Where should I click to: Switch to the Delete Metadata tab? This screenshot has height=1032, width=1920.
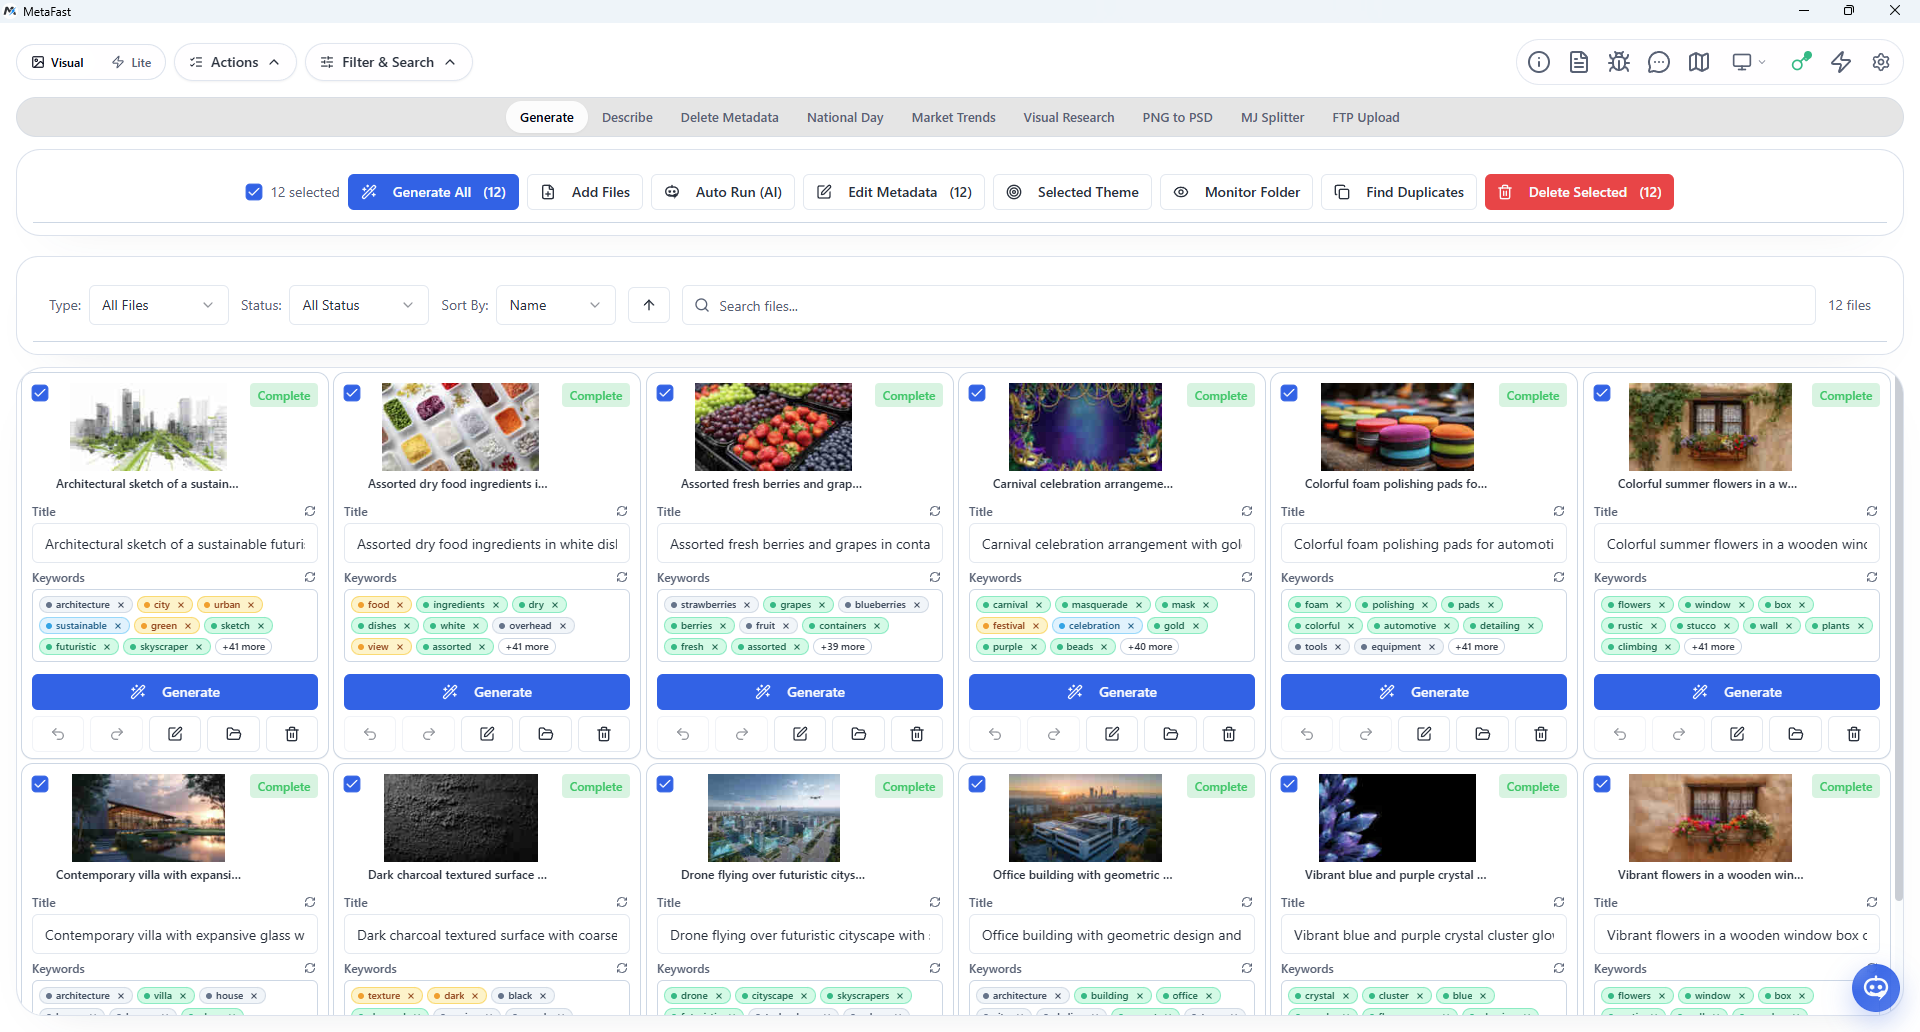pos(730,117)
